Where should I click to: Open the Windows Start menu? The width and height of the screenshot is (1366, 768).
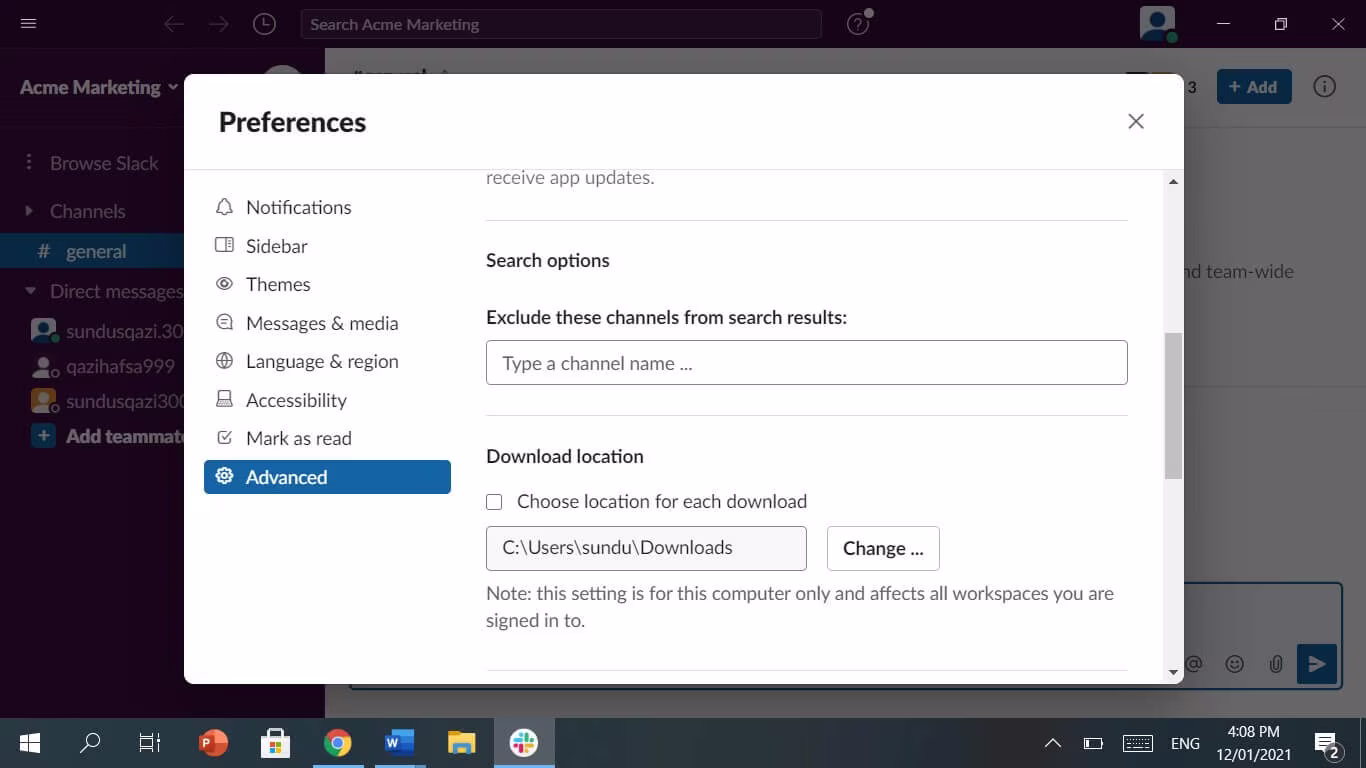[30, 742]
